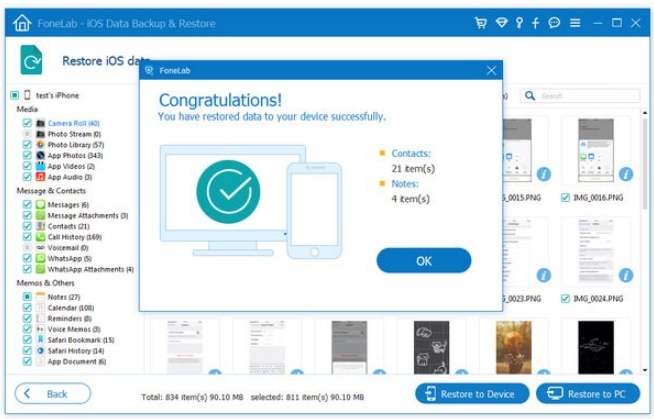Click the iPhone device icon
This screenshot has width=654, height=419.
coord(27,95)
